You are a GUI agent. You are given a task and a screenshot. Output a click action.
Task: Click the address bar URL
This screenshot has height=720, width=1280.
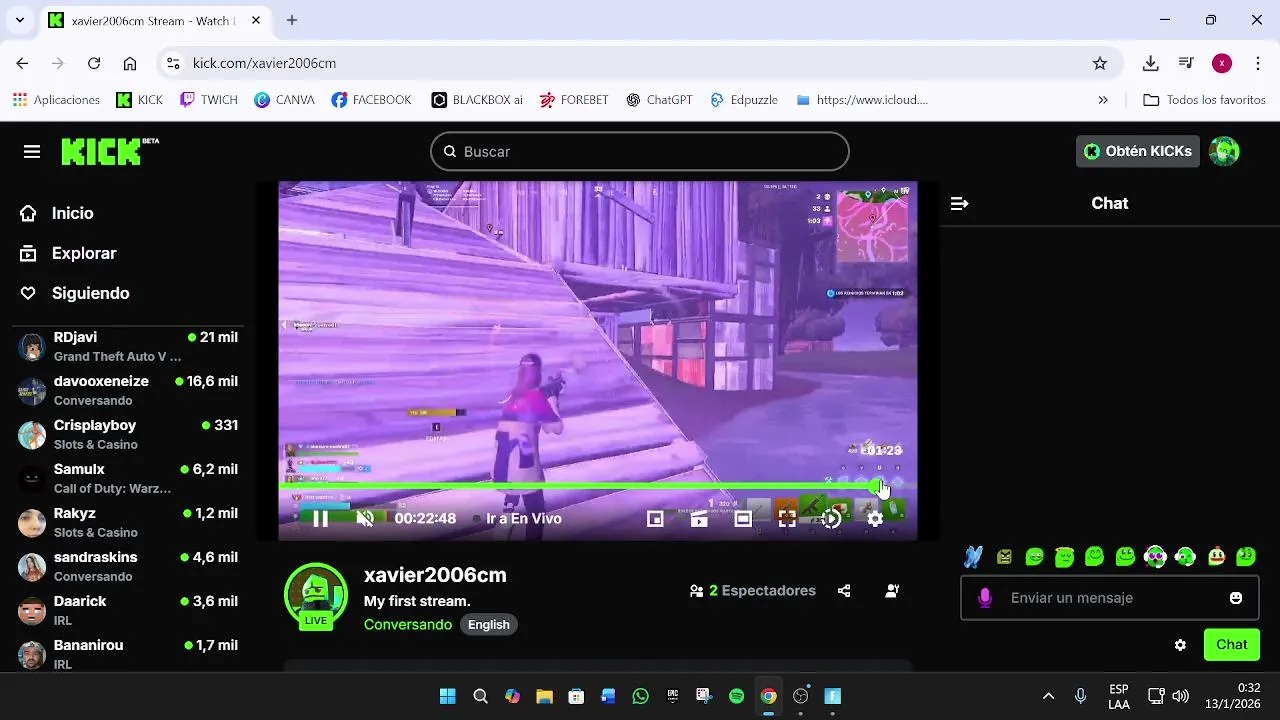264,63
